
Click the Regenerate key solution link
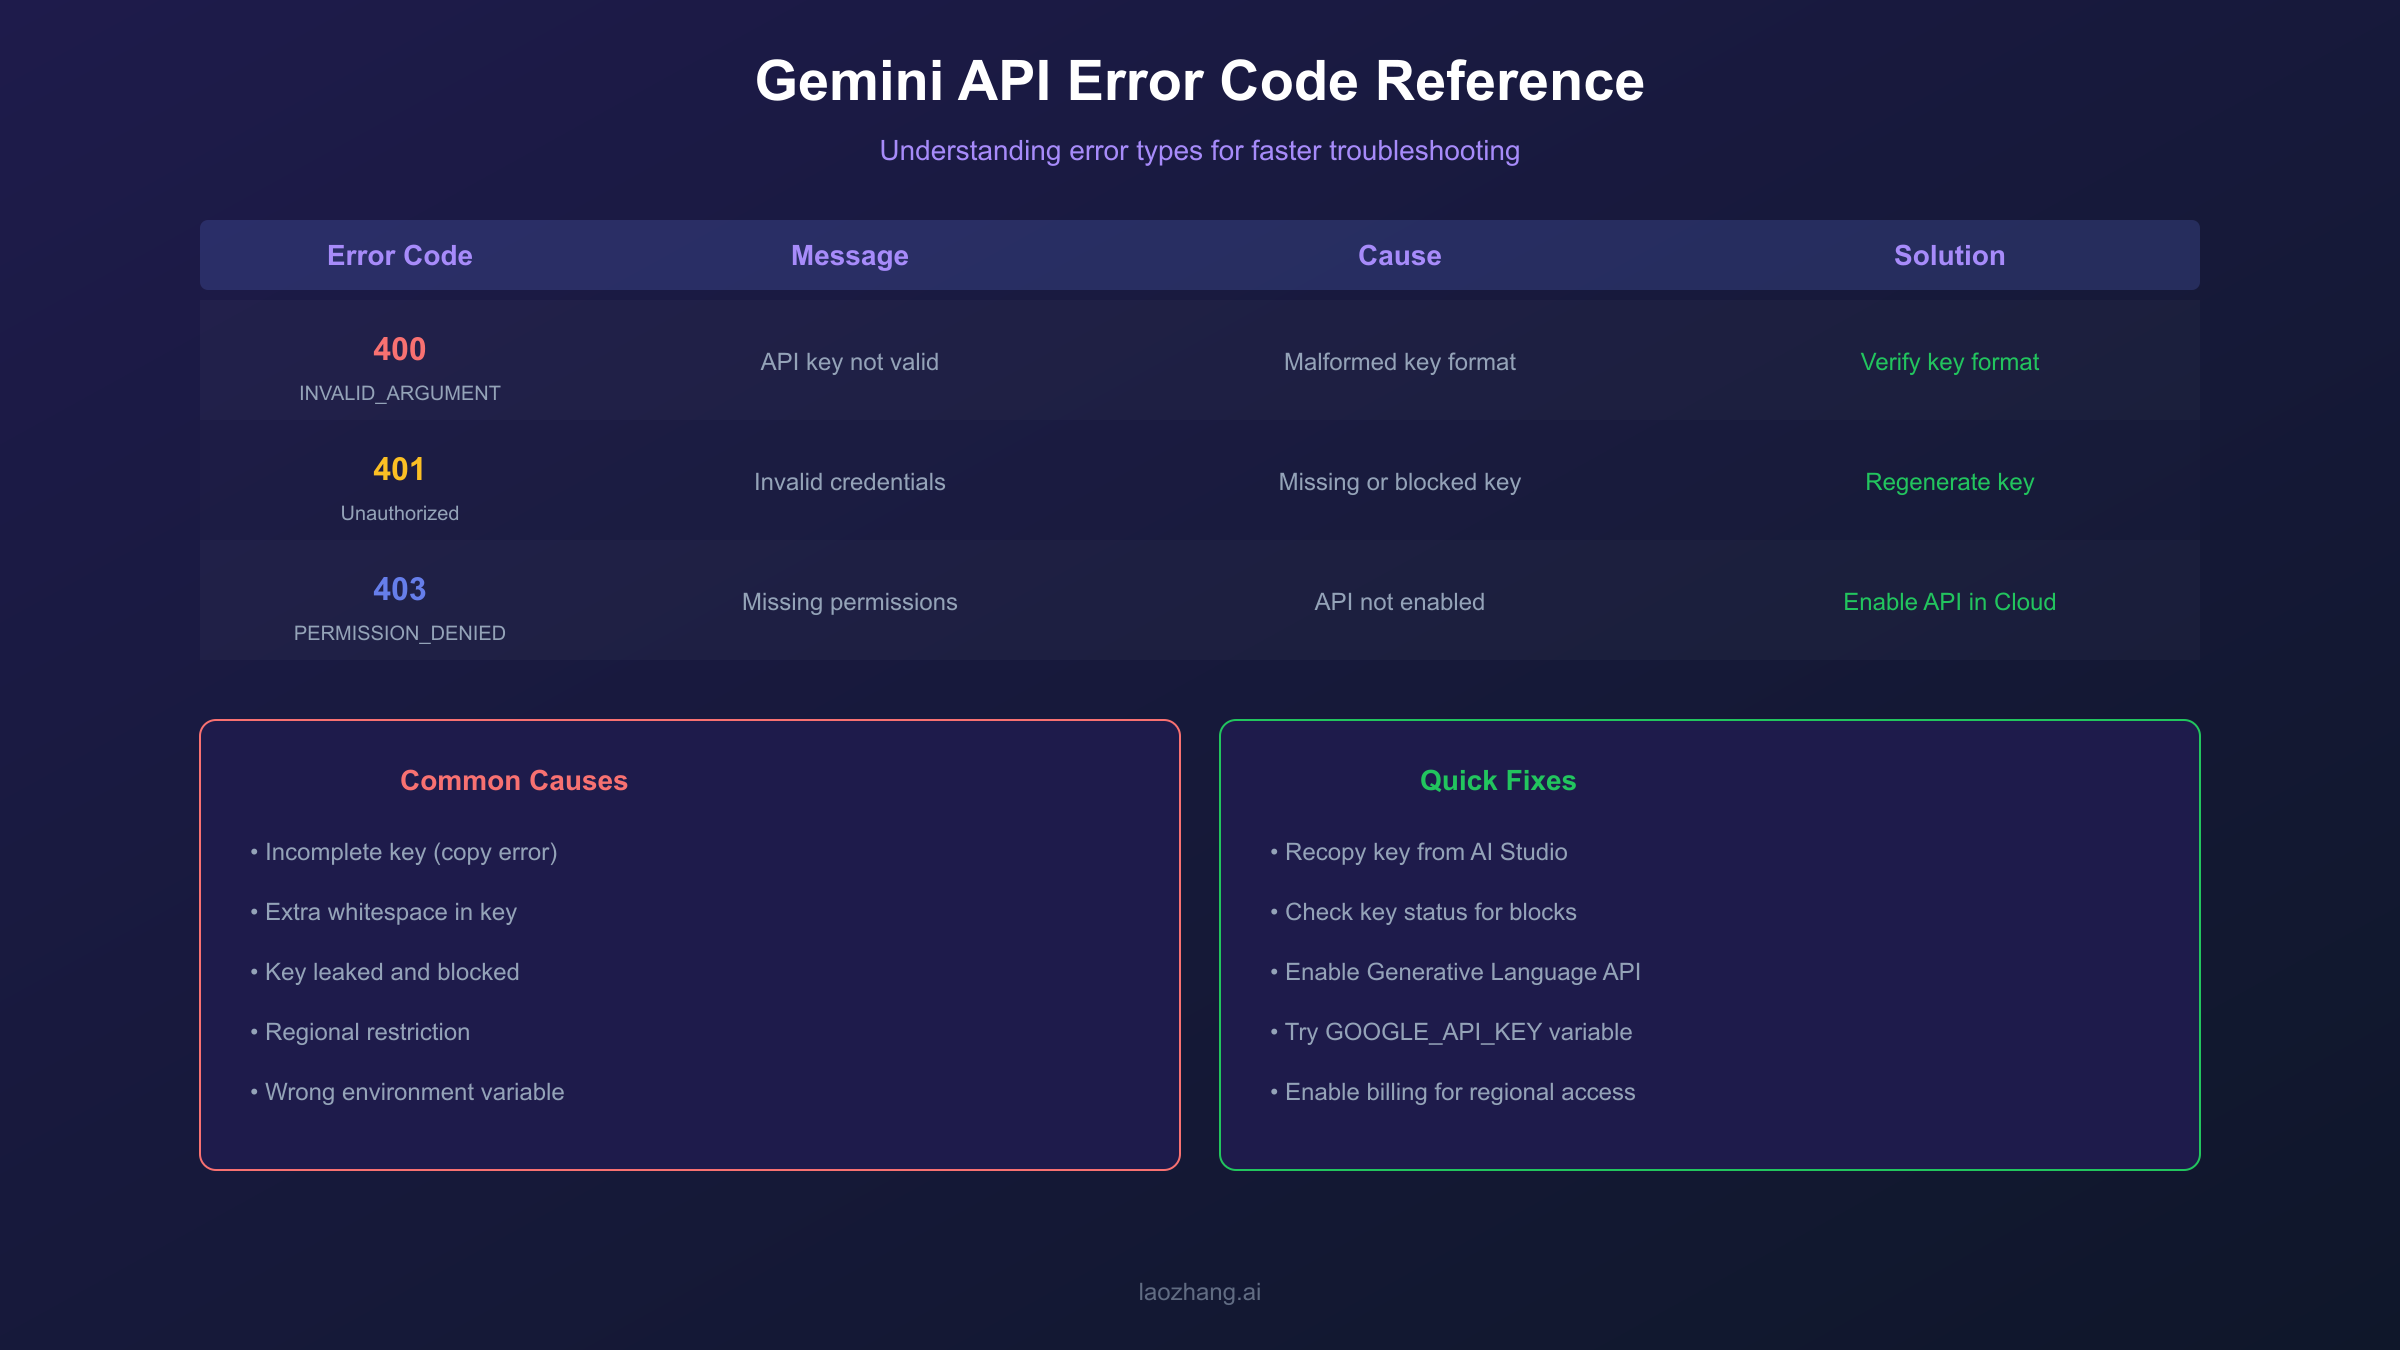point(1948,481)
